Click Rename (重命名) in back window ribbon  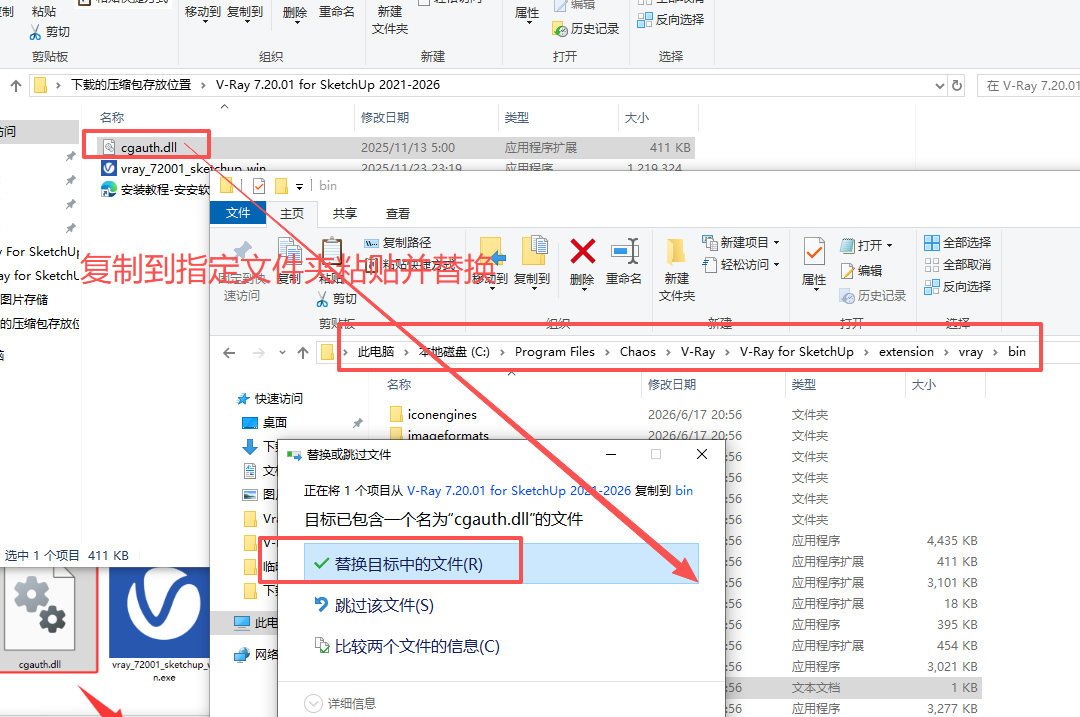point(336,12)
